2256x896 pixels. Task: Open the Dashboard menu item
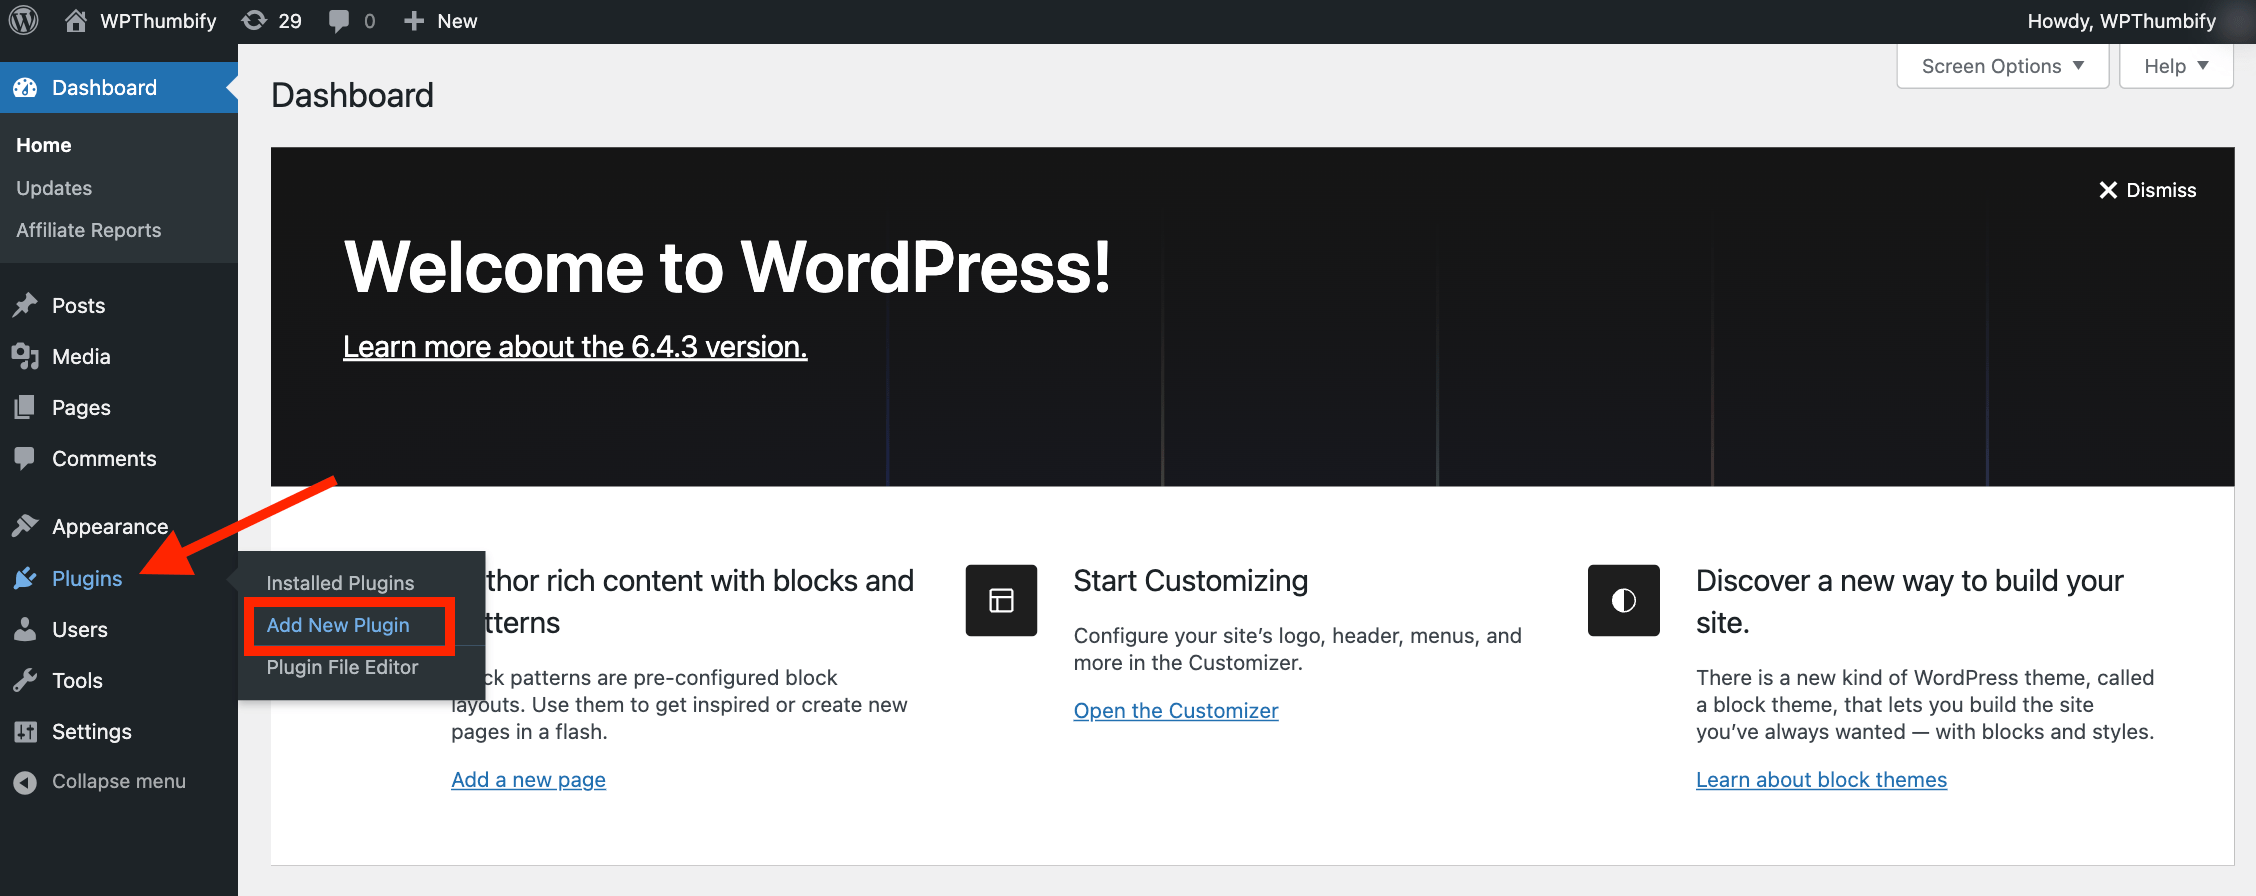pyautogui.click(x=119, y=87)
